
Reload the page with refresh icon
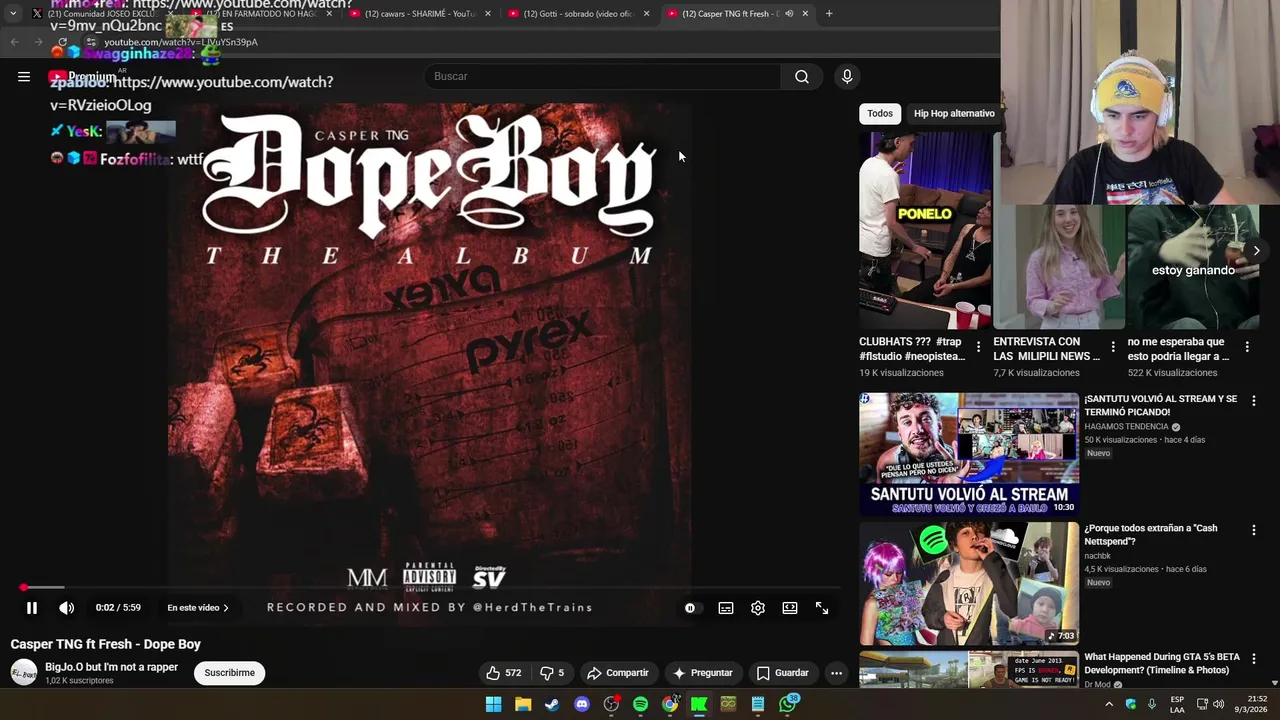[x=62, y=42]
